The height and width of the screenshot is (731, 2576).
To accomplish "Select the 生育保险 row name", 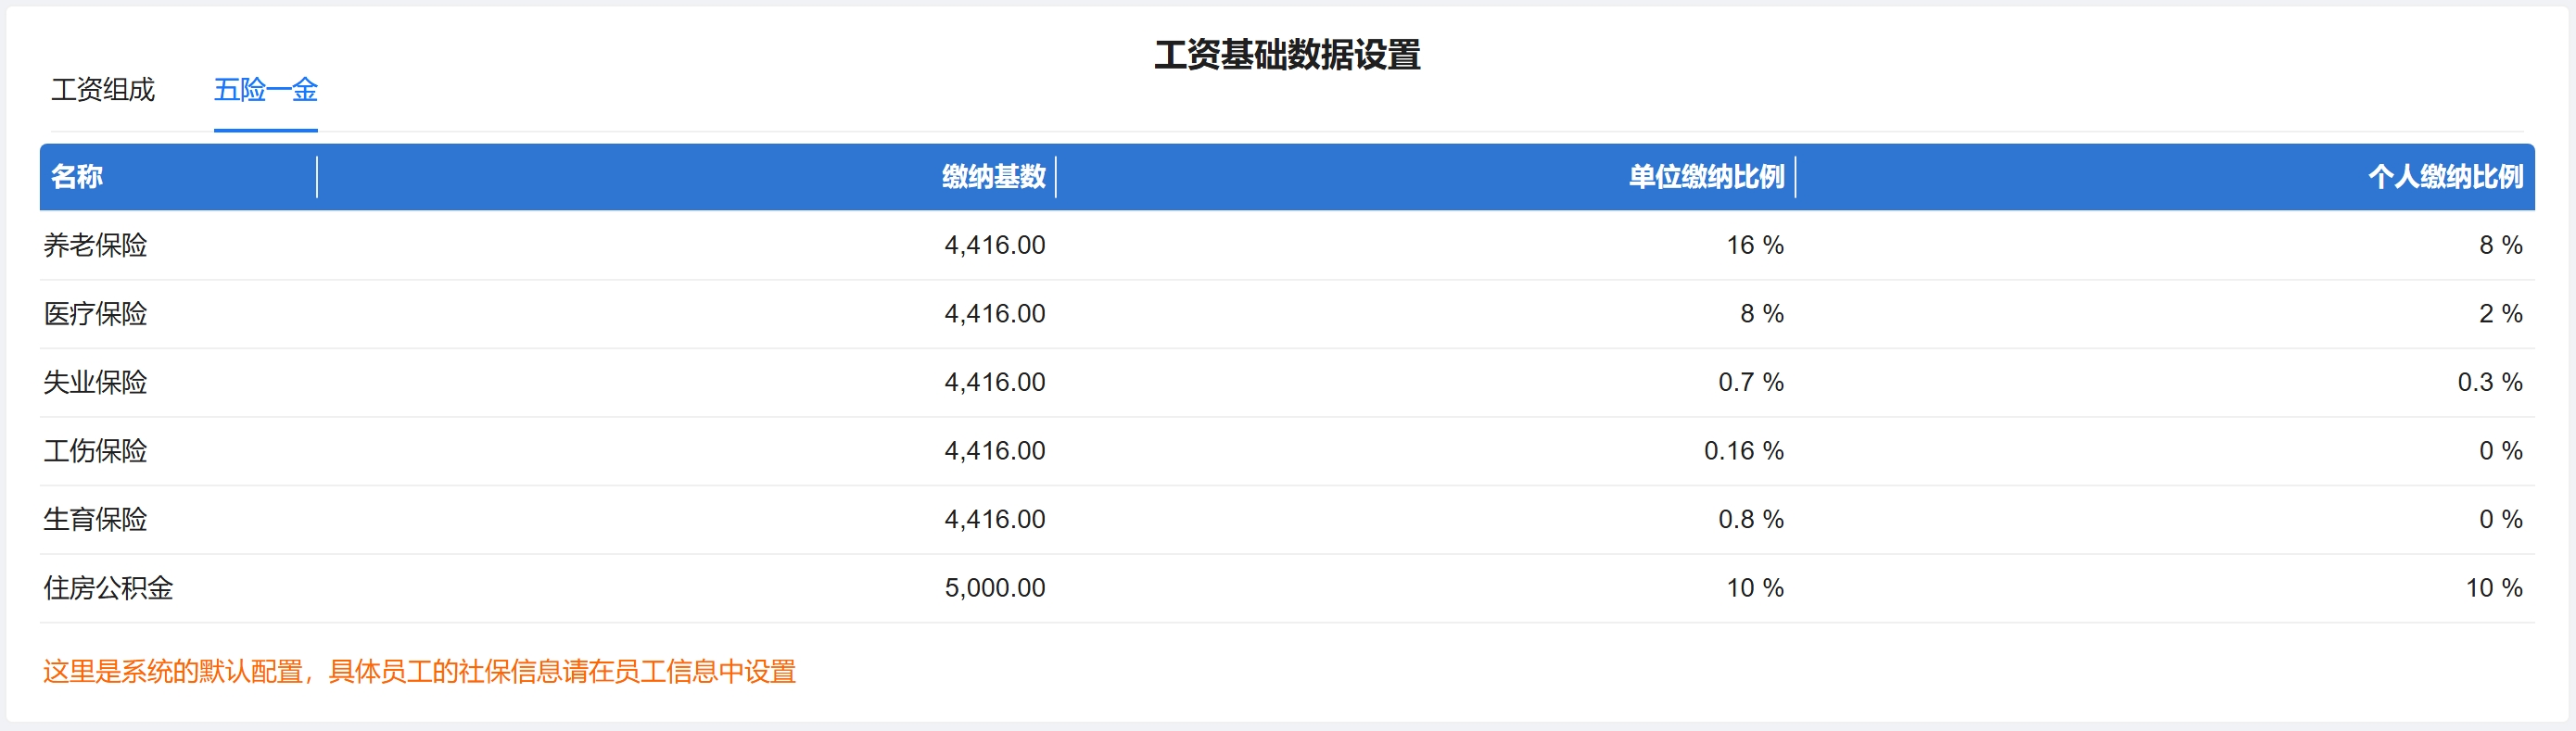I will click(96, 519).
